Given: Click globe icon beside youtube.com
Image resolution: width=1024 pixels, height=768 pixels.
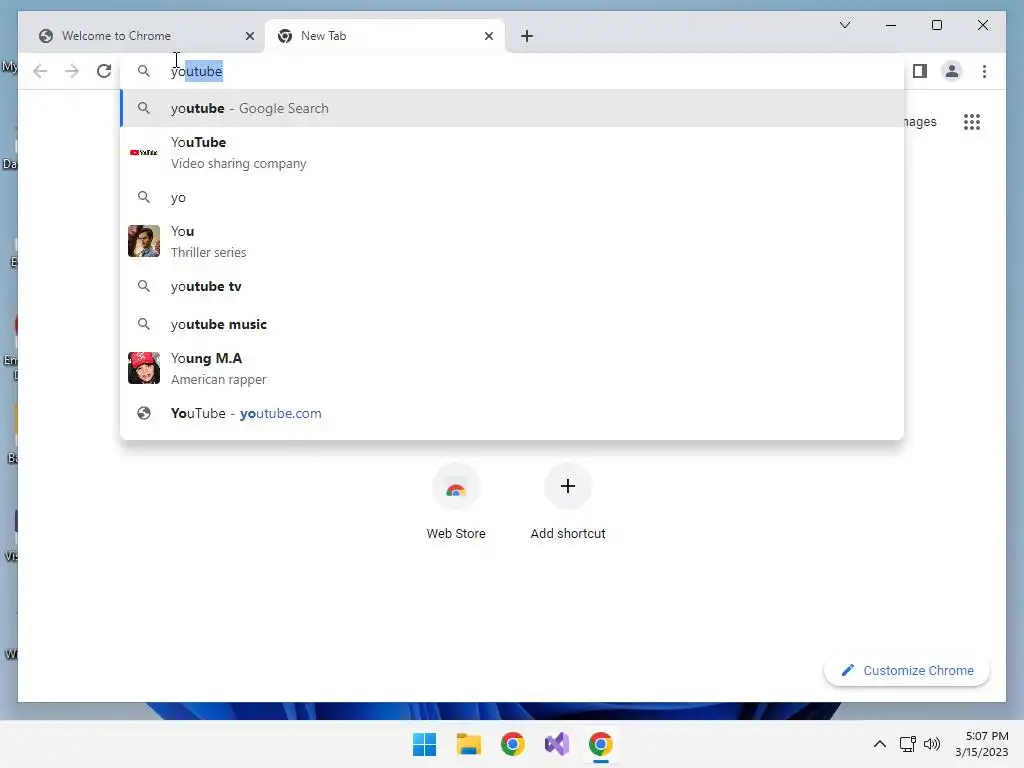Looking at the screenshot, I should (x=144, y=413).
